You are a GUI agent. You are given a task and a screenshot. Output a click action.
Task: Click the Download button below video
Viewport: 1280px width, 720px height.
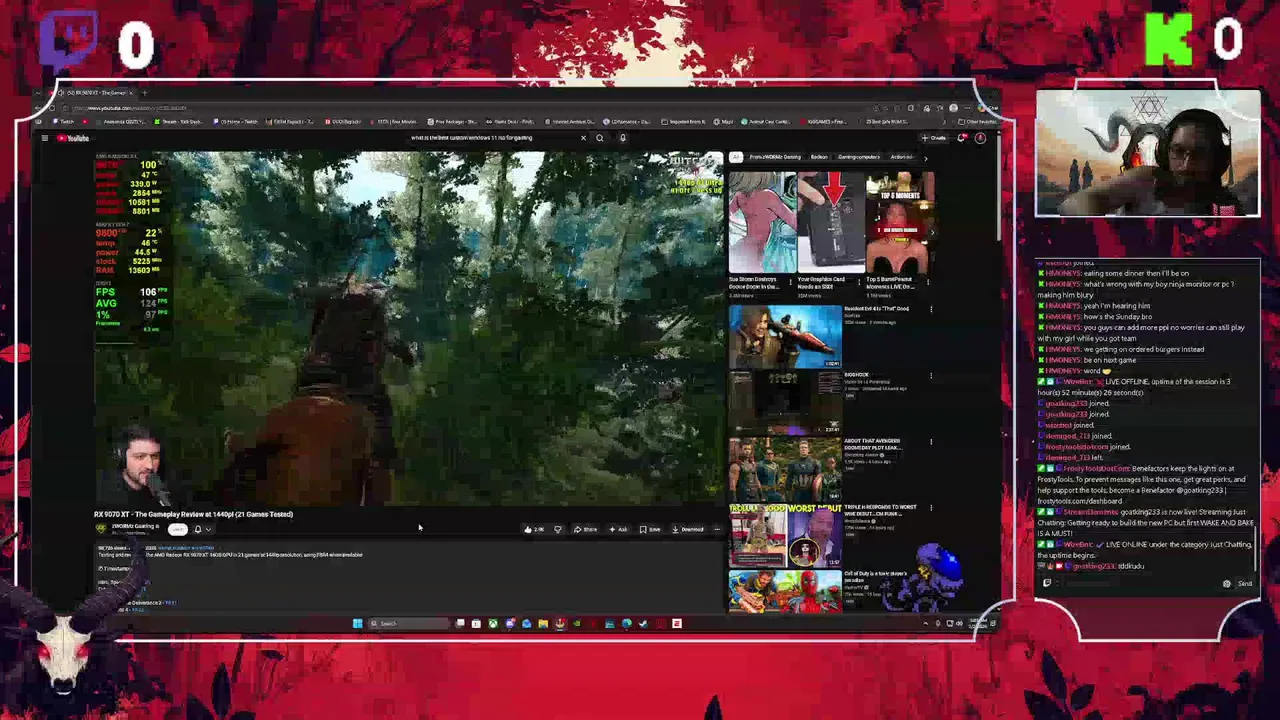(688, 530)
